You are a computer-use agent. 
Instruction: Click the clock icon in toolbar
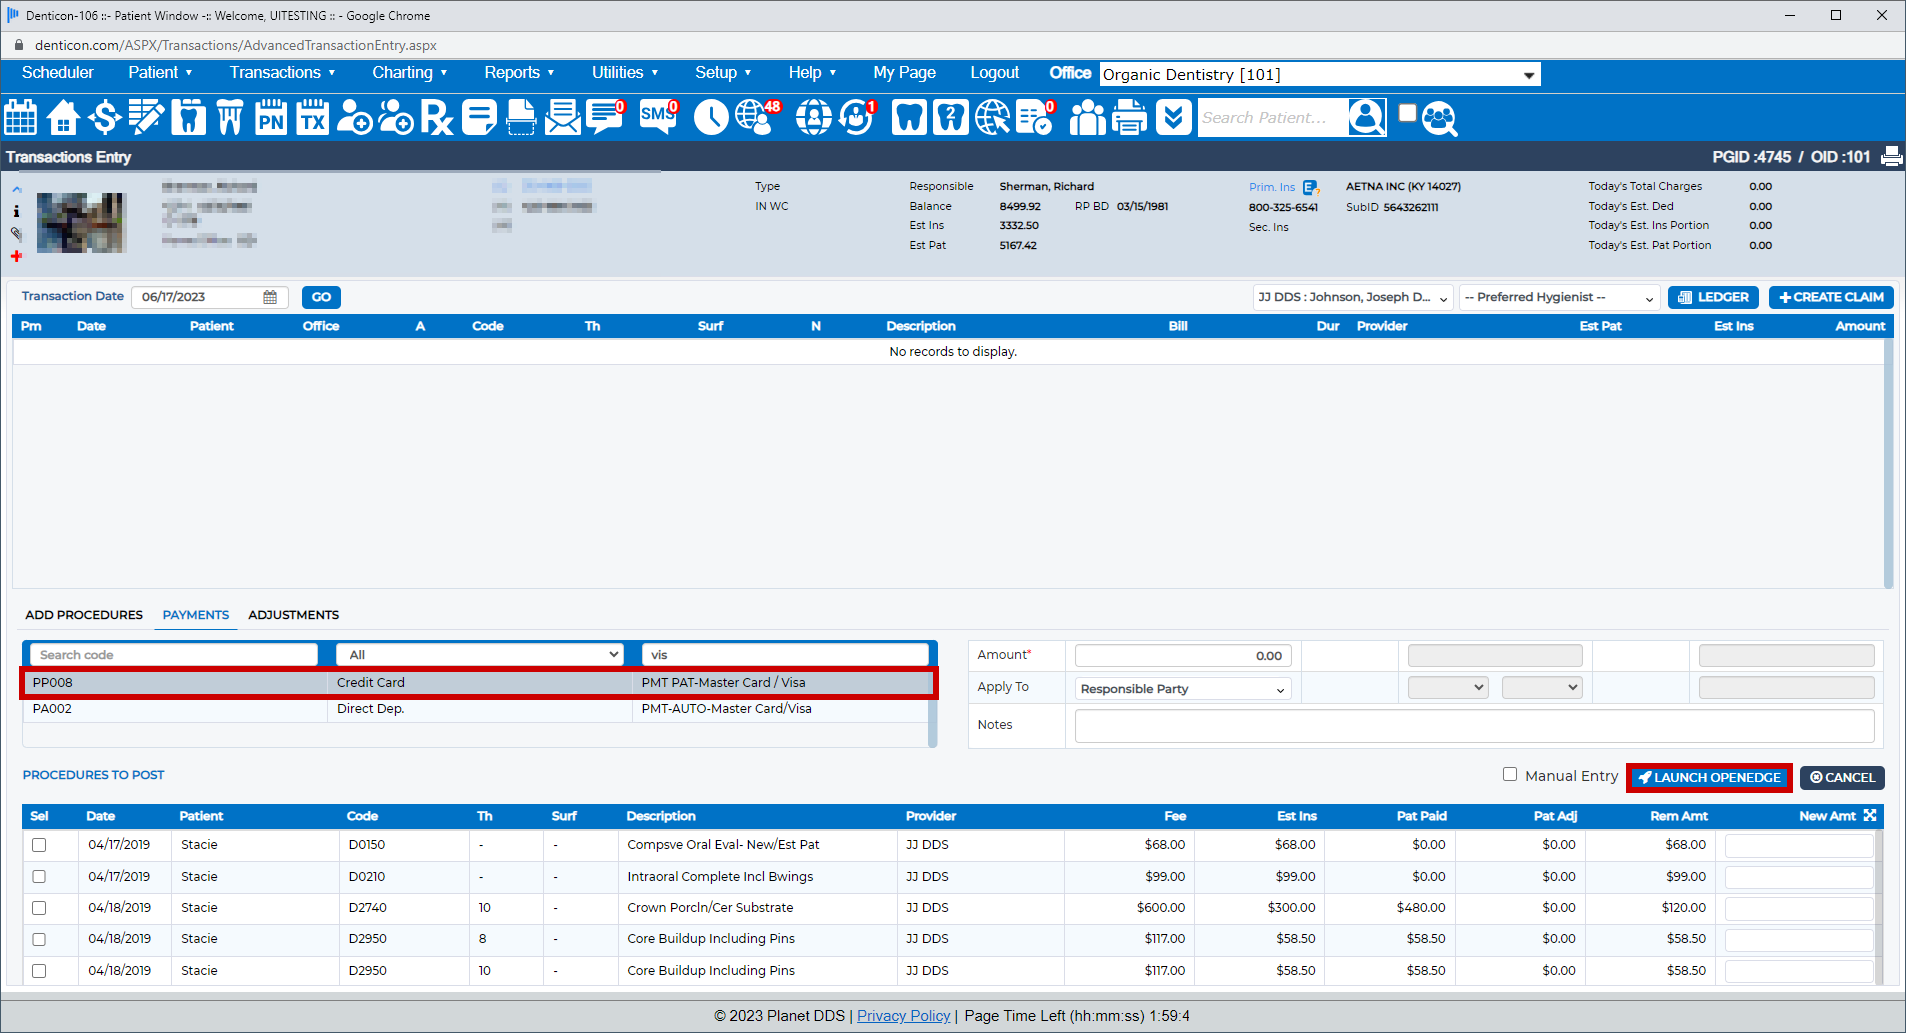click(711, 117)
